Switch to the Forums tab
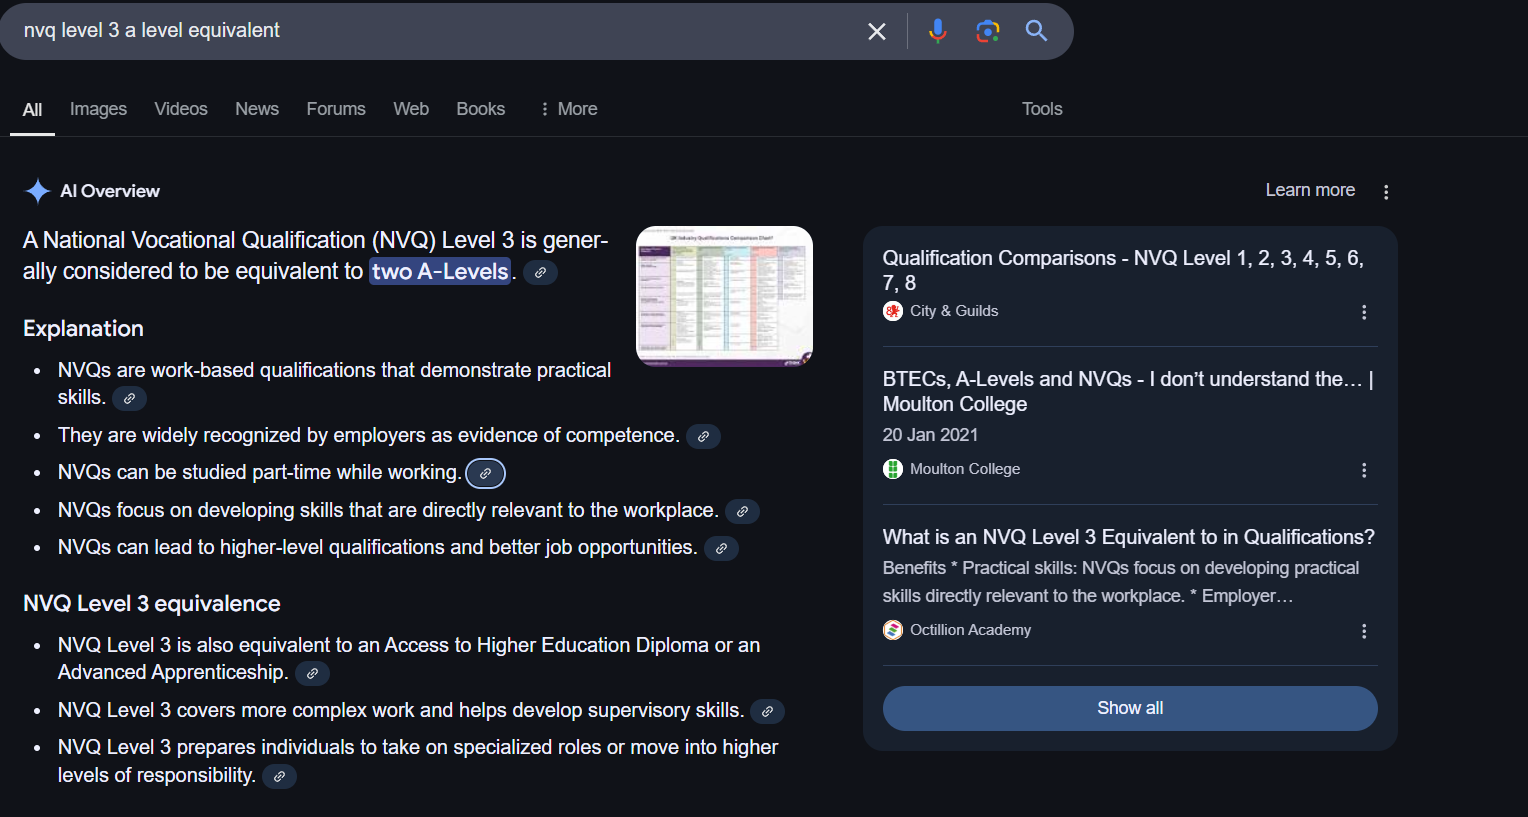Image resolution: width=1528 pixels, height=817 pixels. (x=336, y=109)
